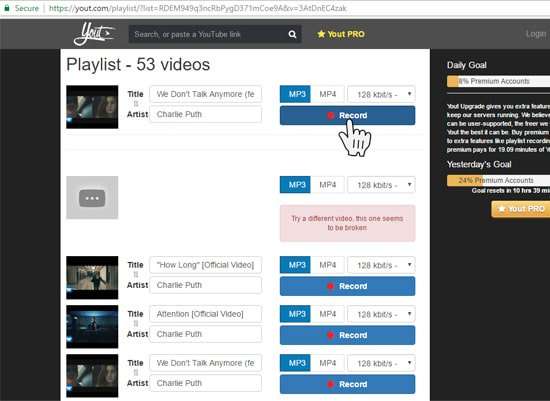
Task: Open thumbnail of first We Don't Talk Anymore video
Action: (92, 107)
